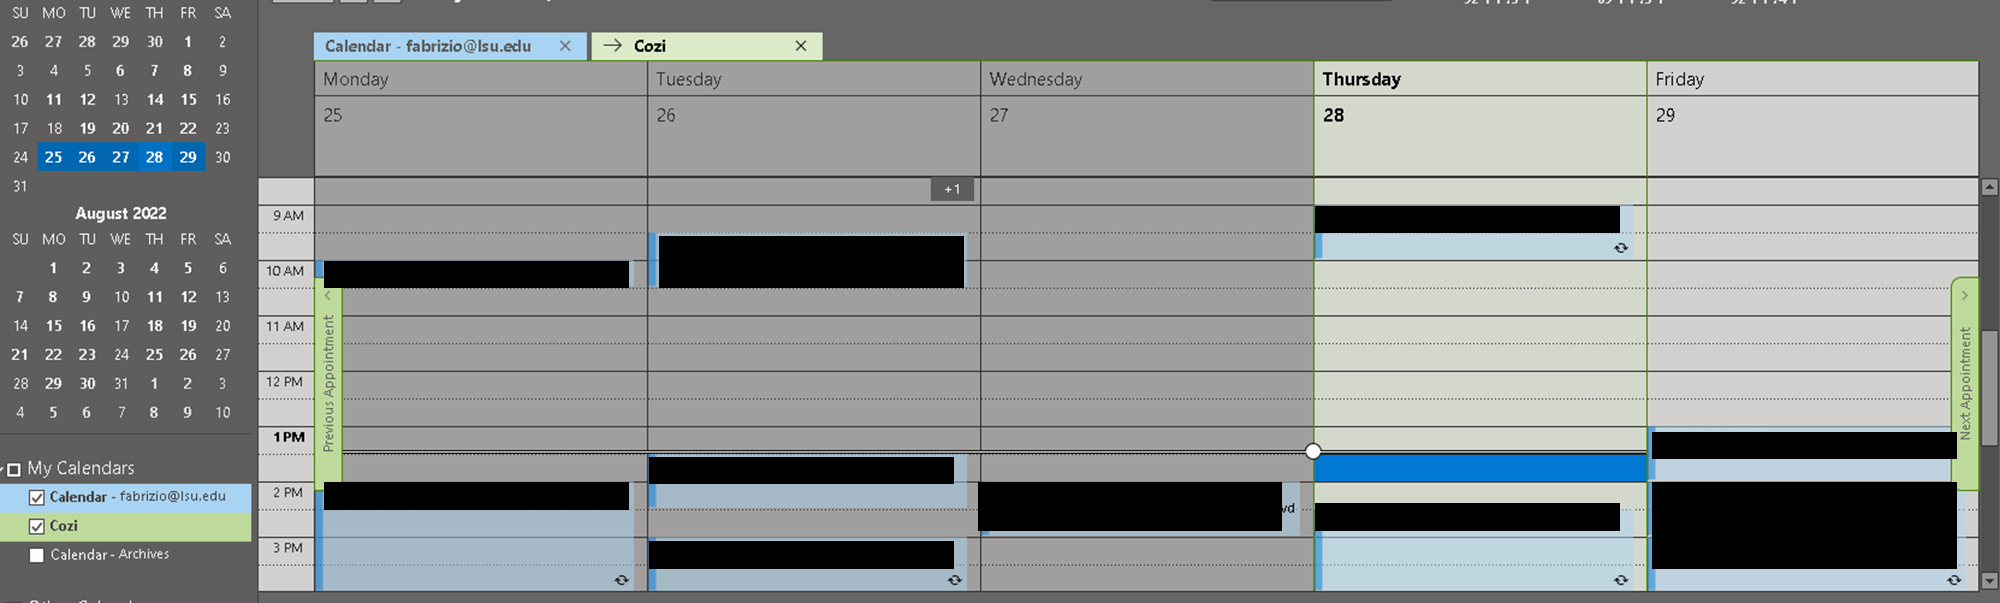The width and height of the screenshot is (2000, 603).
Task: Click the scroll up arrow of calendar
Action: coord(1989,187)
